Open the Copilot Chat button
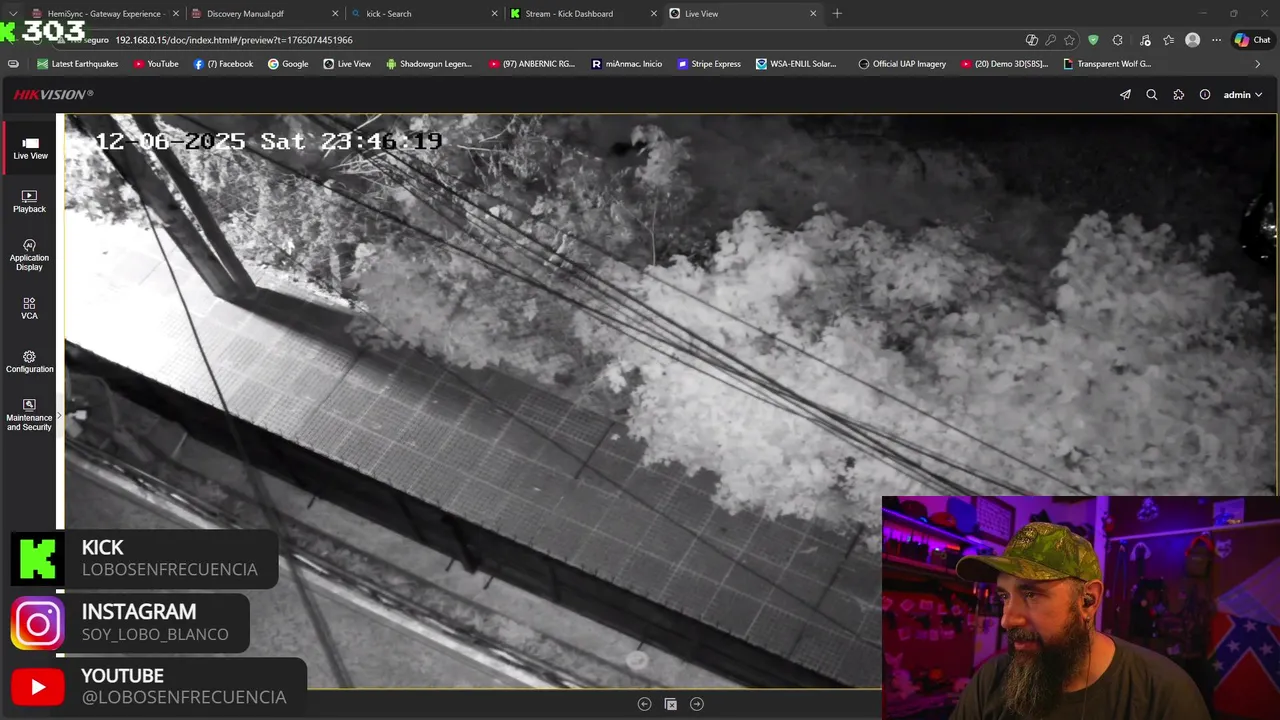 [x=1253, y=40]
